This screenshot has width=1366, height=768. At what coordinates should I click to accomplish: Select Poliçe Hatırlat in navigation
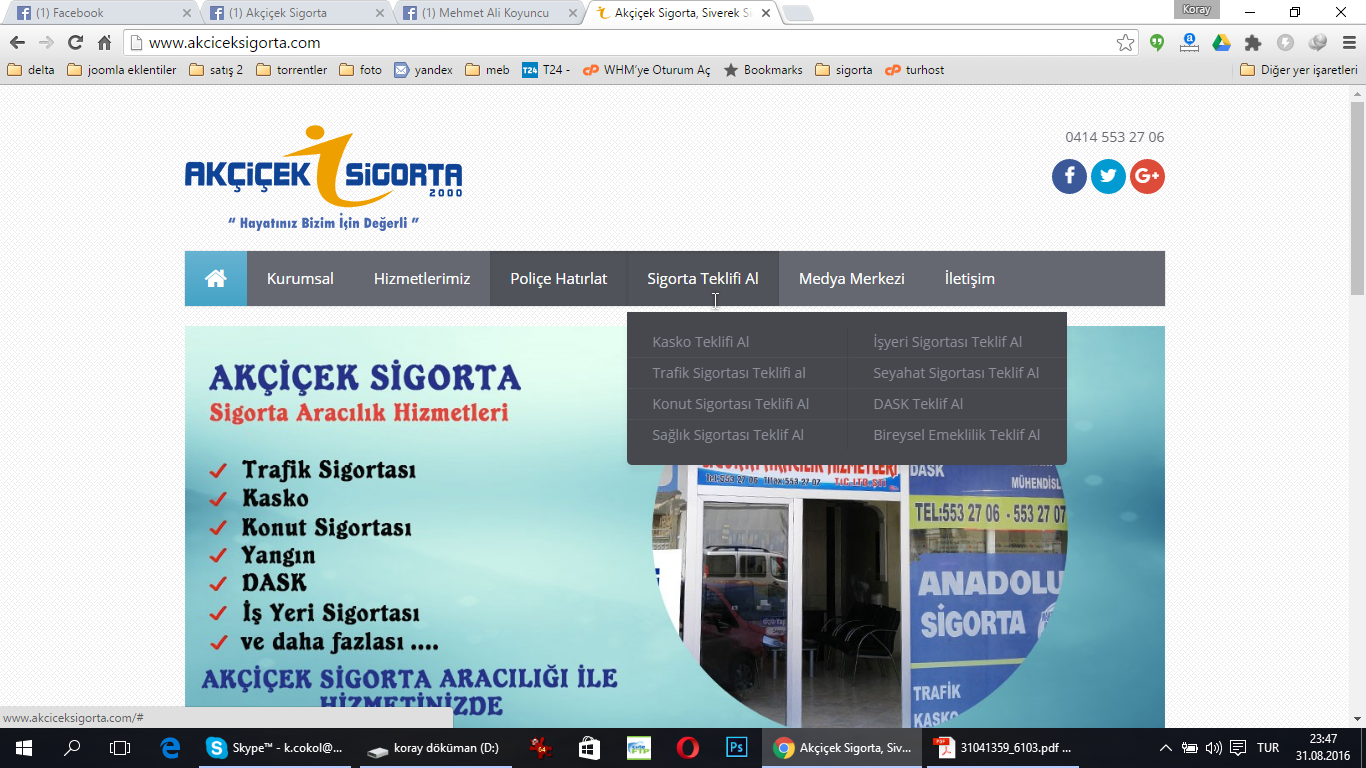558,278
